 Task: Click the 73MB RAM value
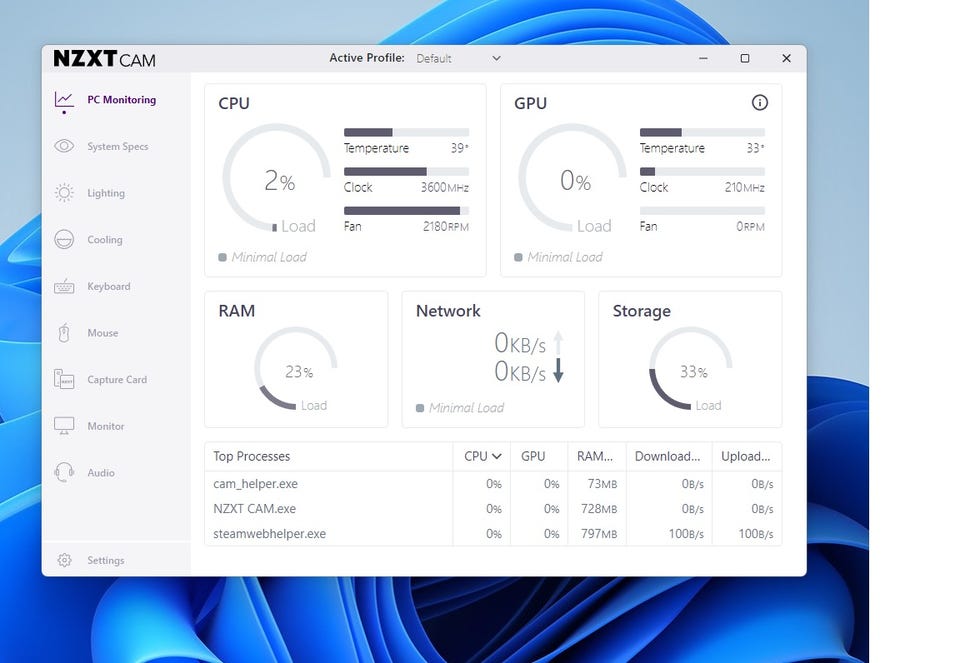[x=602, y=484]
